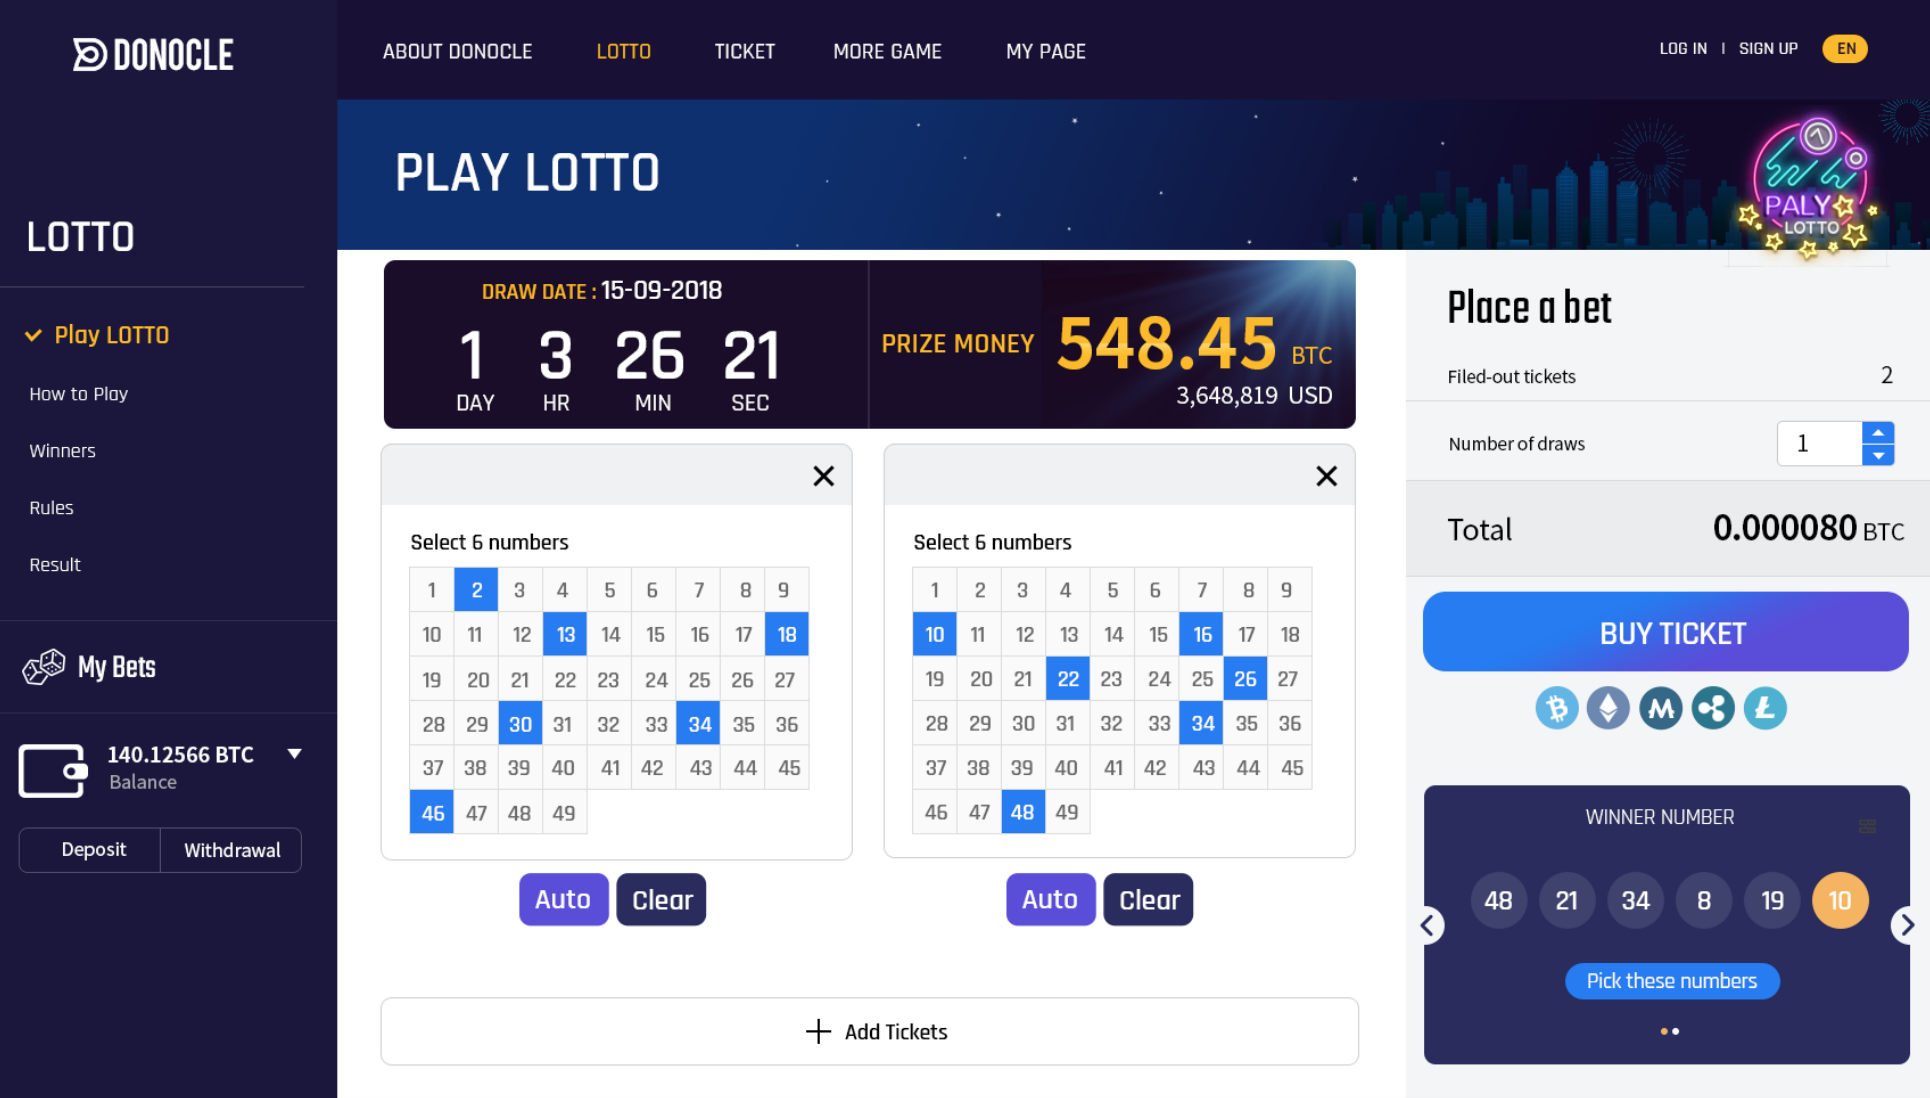This screenshot has width=1930, height=1098.
Task: Select the Litecoin payment icon
Action: point(1765,709)
